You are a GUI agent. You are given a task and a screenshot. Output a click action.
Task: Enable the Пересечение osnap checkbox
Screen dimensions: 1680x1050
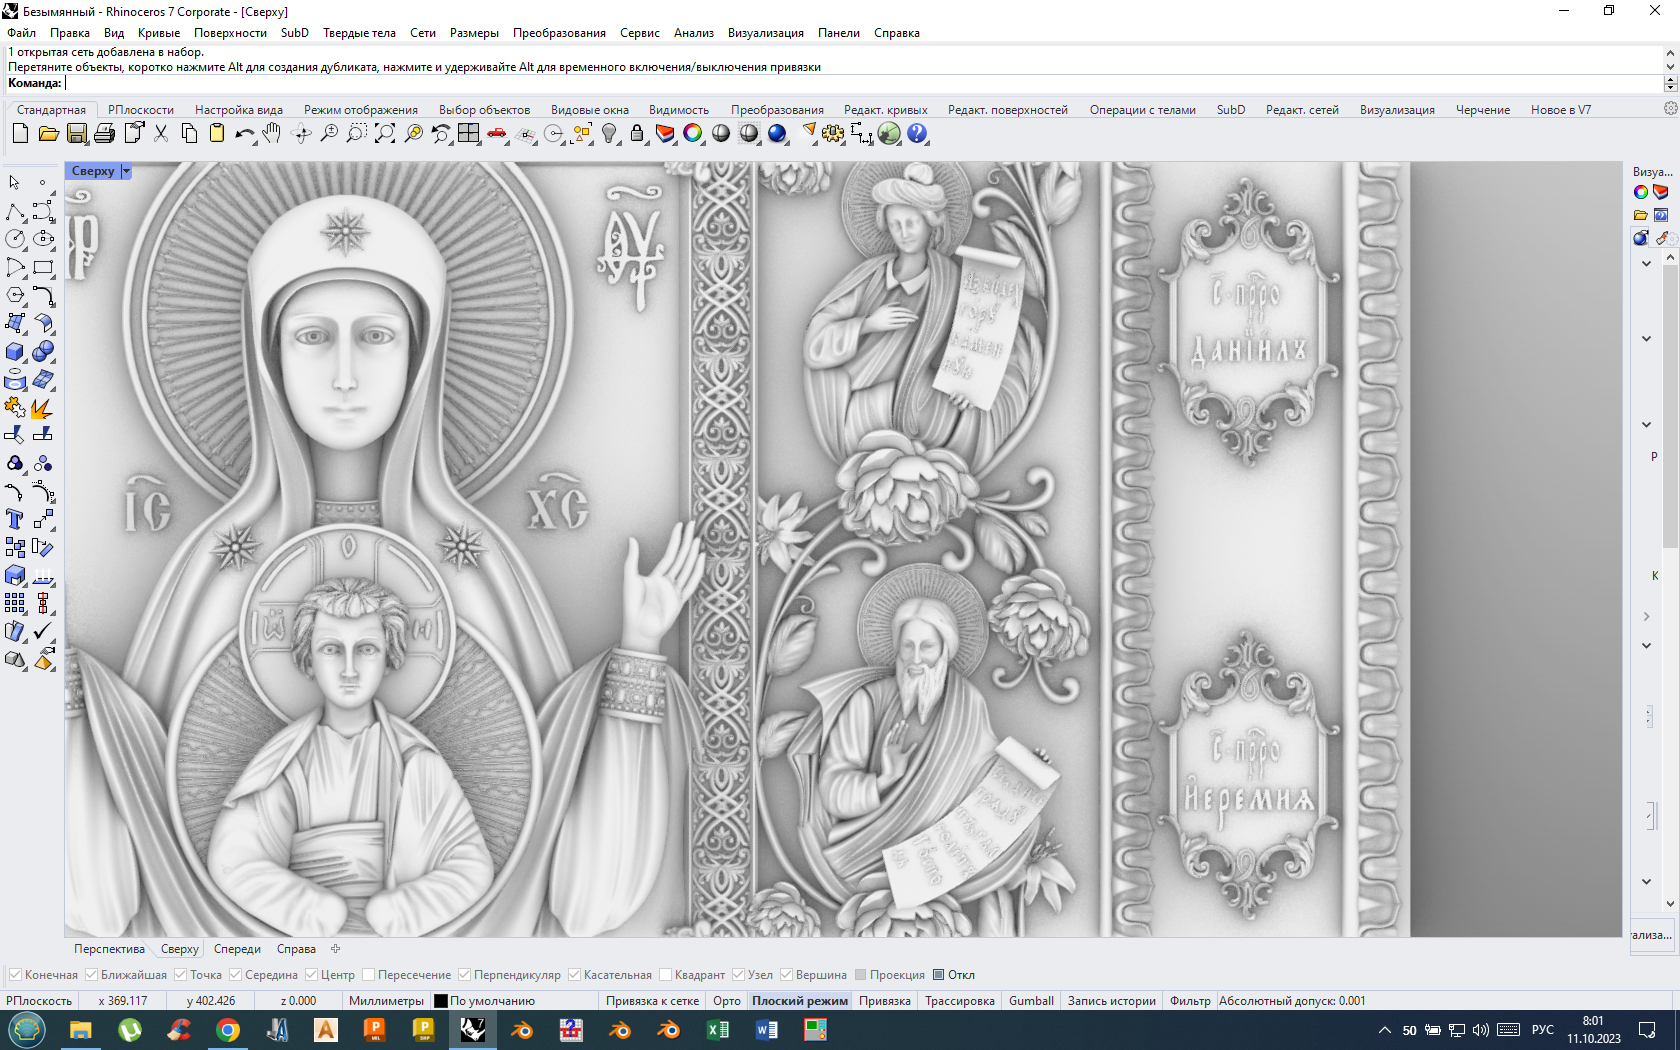368,975
